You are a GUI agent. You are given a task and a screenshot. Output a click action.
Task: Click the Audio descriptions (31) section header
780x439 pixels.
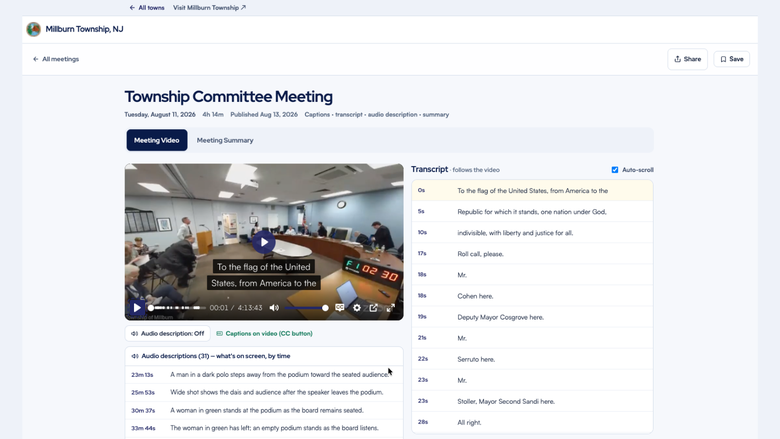(x=264, y=356)
